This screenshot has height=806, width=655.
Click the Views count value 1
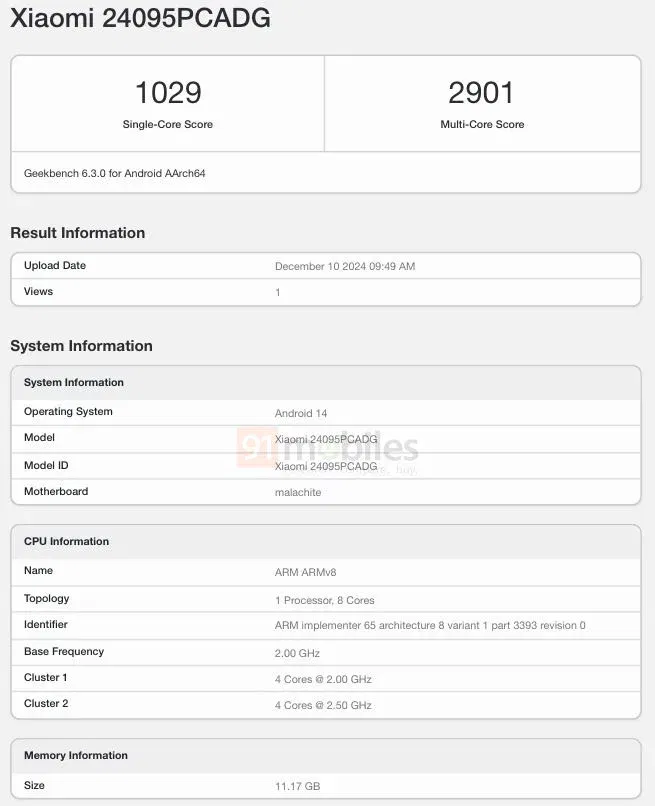click(278, 292)
